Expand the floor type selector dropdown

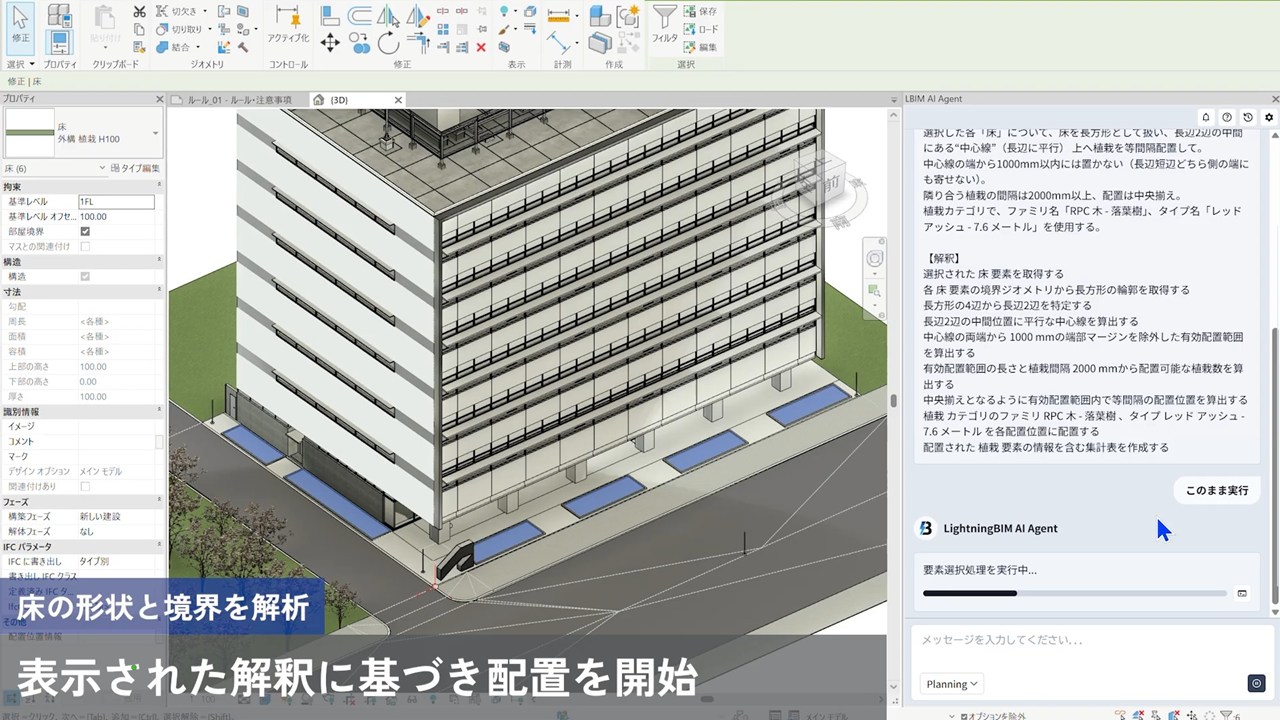tap(155, 133)
